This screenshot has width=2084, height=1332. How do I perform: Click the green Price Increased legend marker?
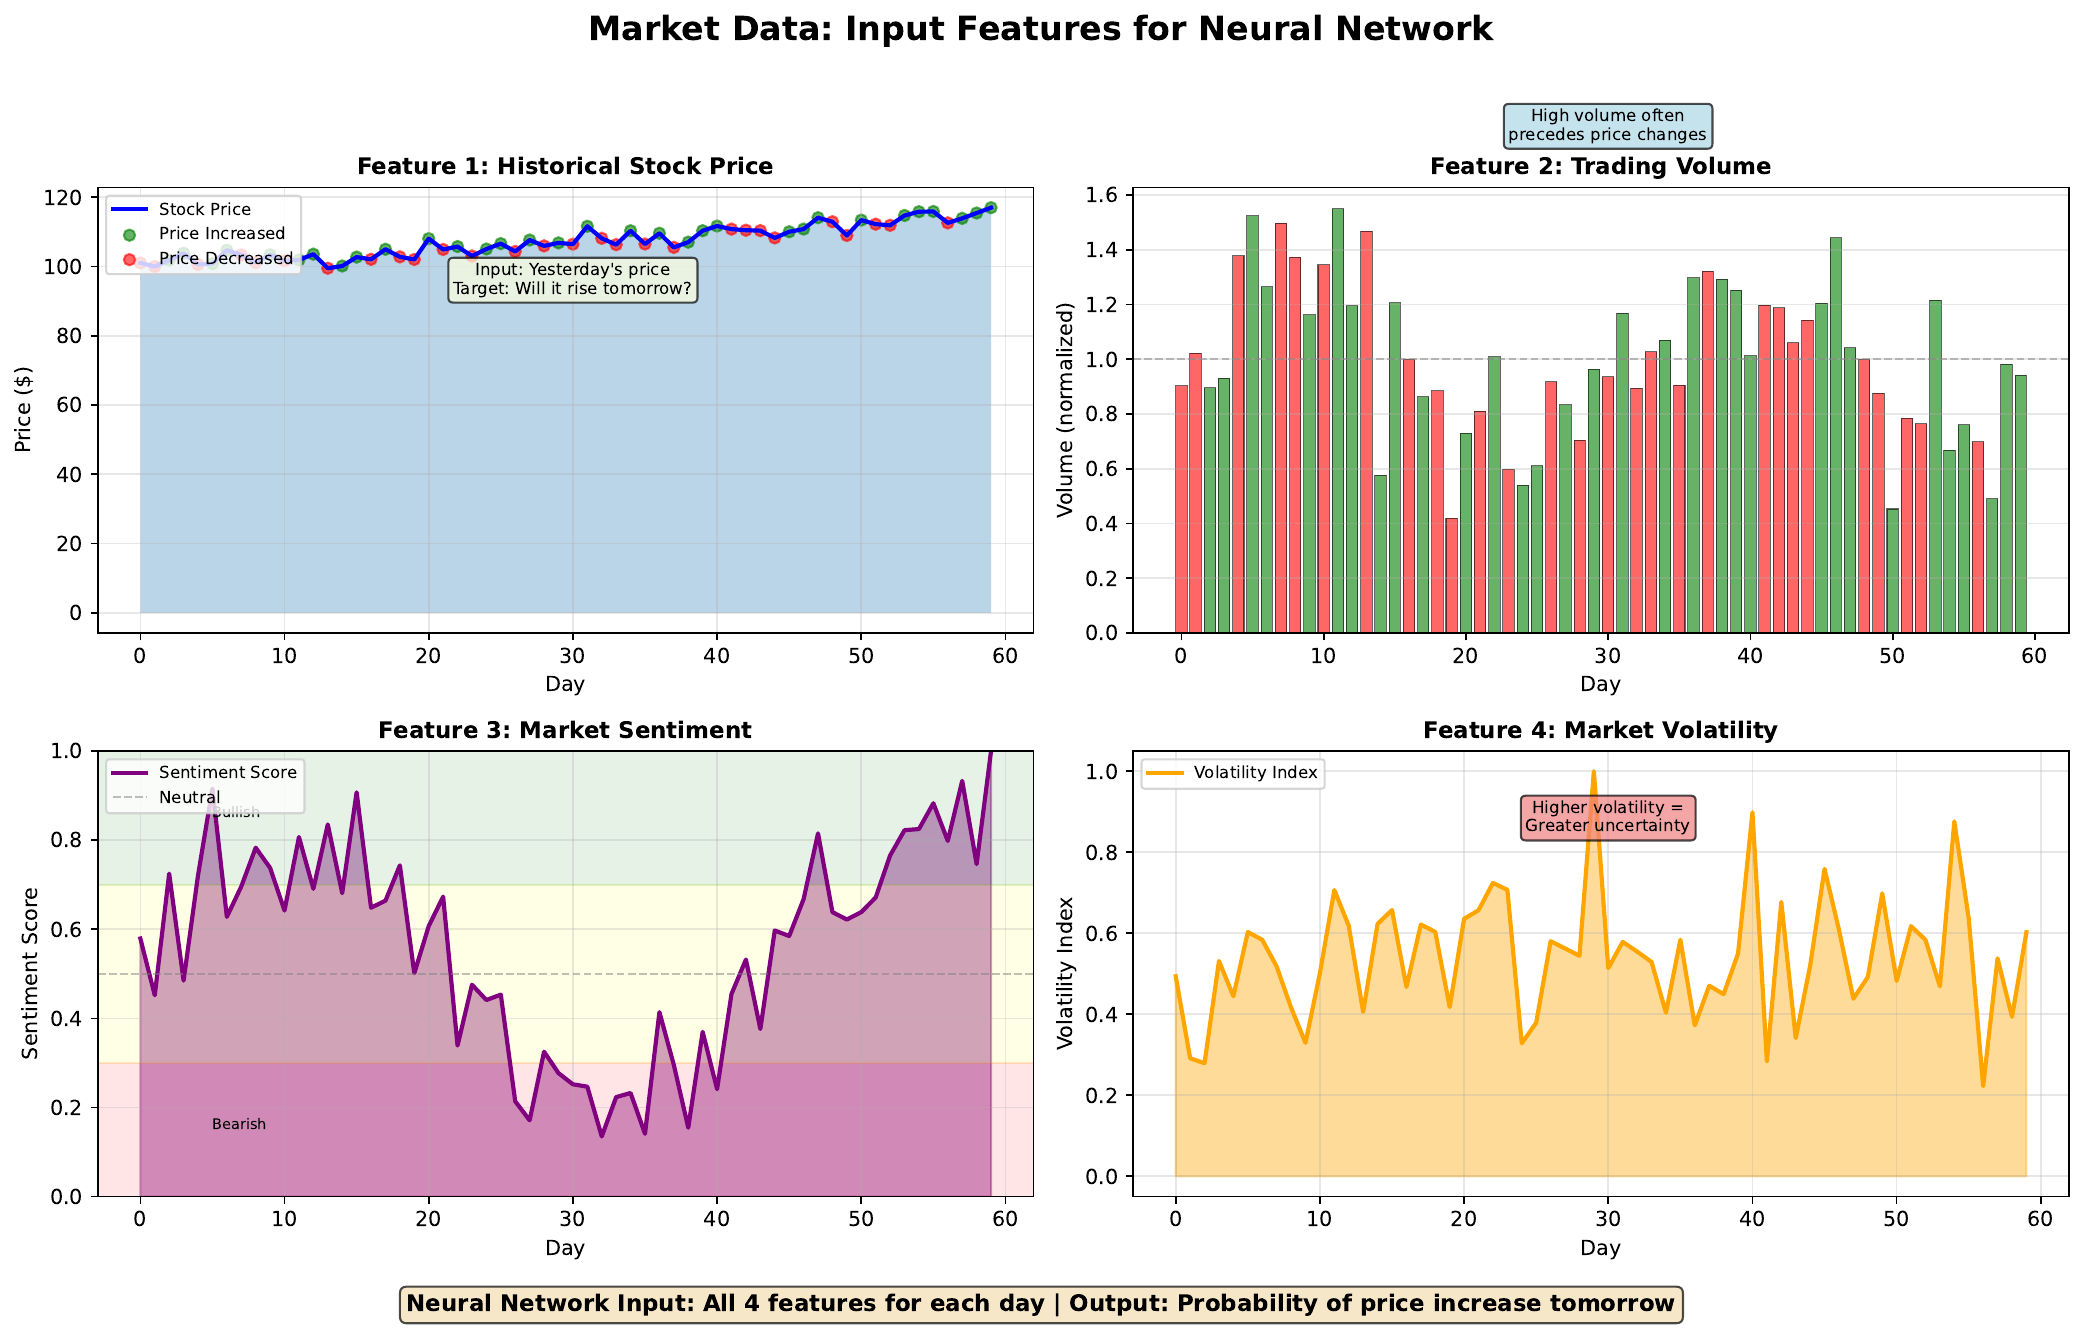129,234
